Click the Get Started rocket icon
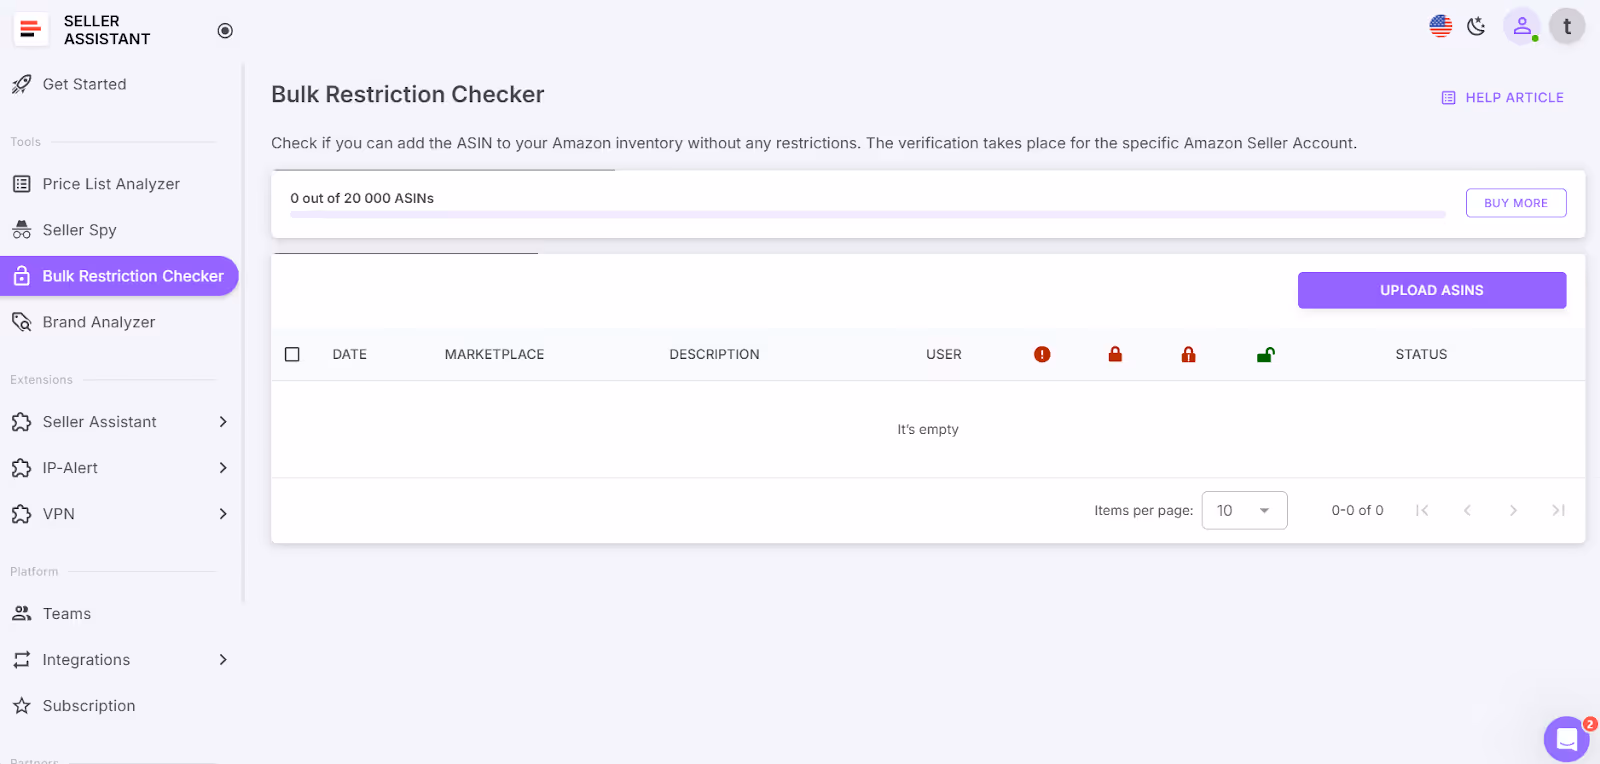The image size is (1600, 764). click(x=22, y=85)
